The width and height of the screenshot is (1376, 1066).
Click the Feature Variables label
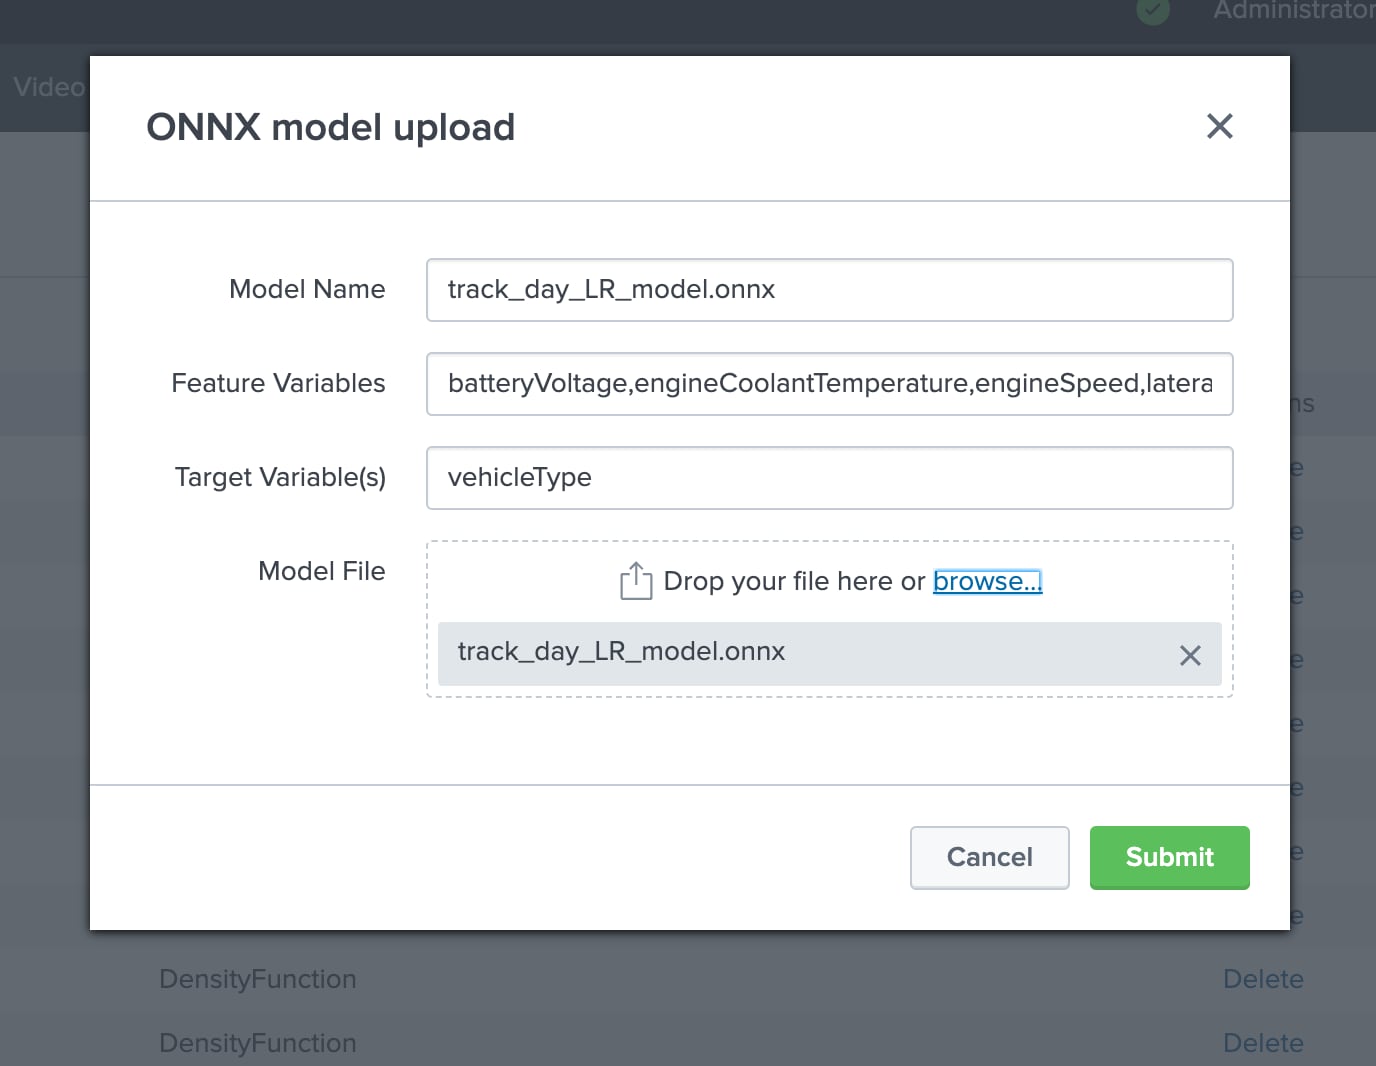(x=278, y=383)
